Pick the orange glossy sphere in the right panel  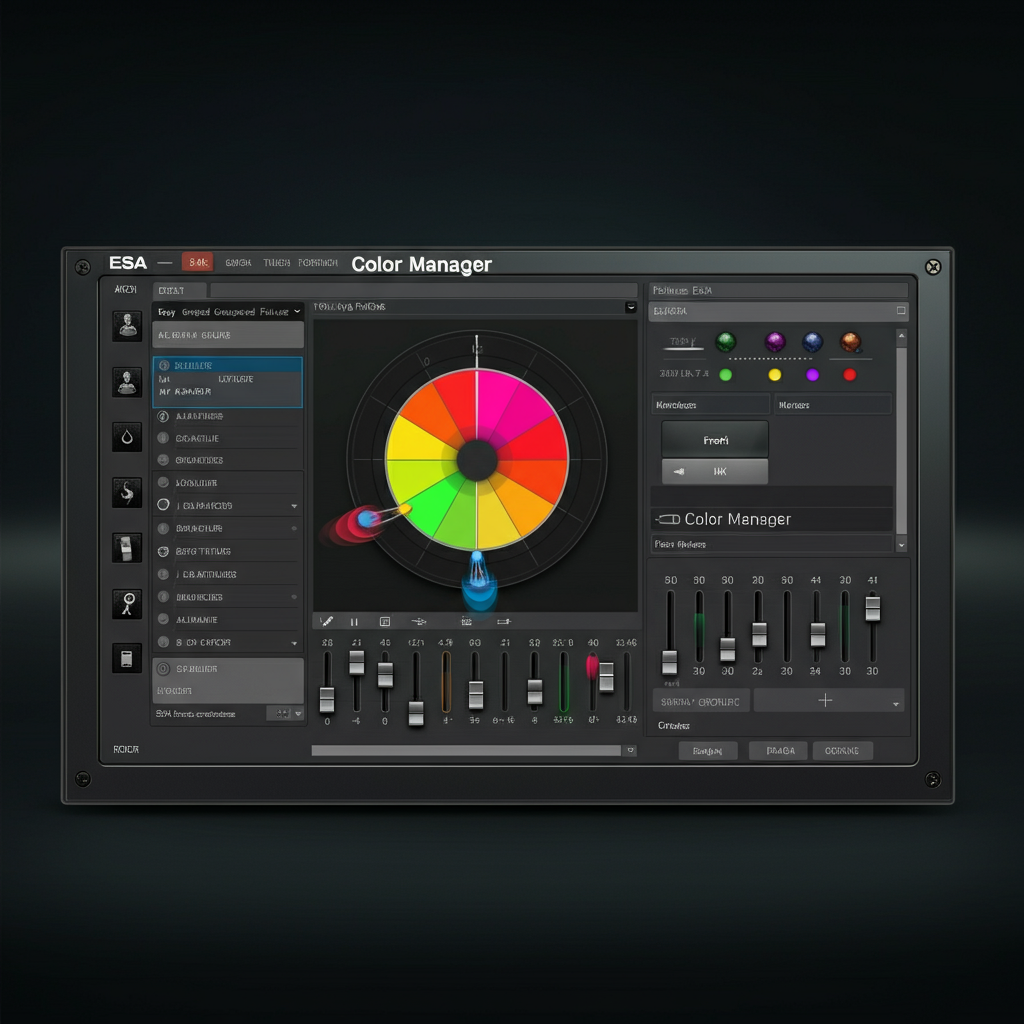850,342
